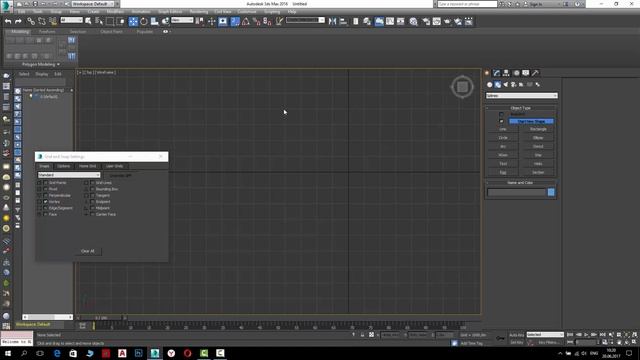Enable Face snap checkbox
Image resolution: width=640 pixels, height=360 pixels.
pos(46,214)
